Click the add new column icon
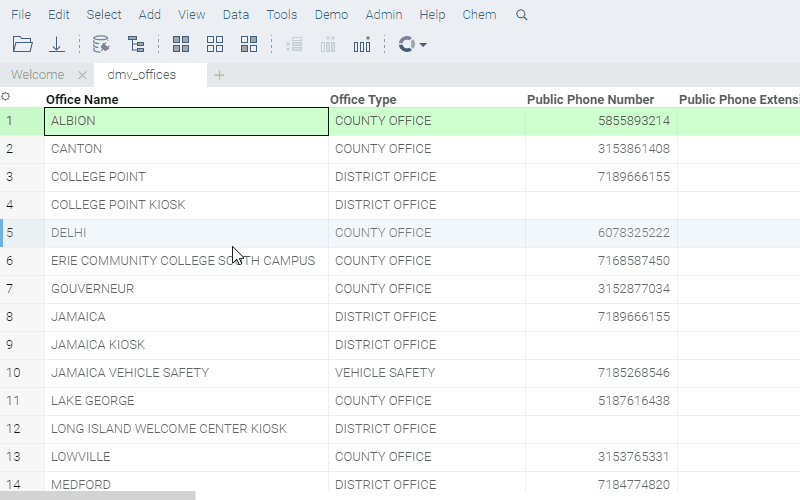This screenshot has width=800, height=500. [362, 44]
